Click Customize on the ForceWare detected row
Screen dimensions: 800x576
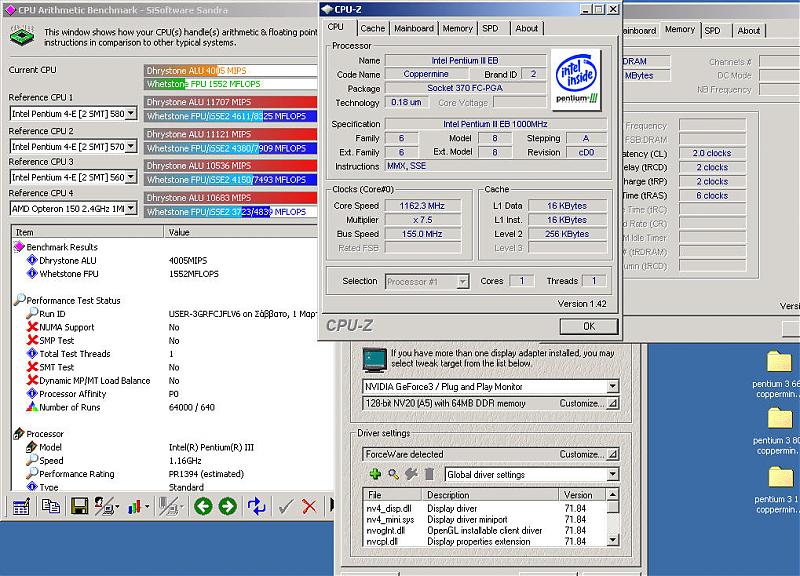[x=588, y=454]
